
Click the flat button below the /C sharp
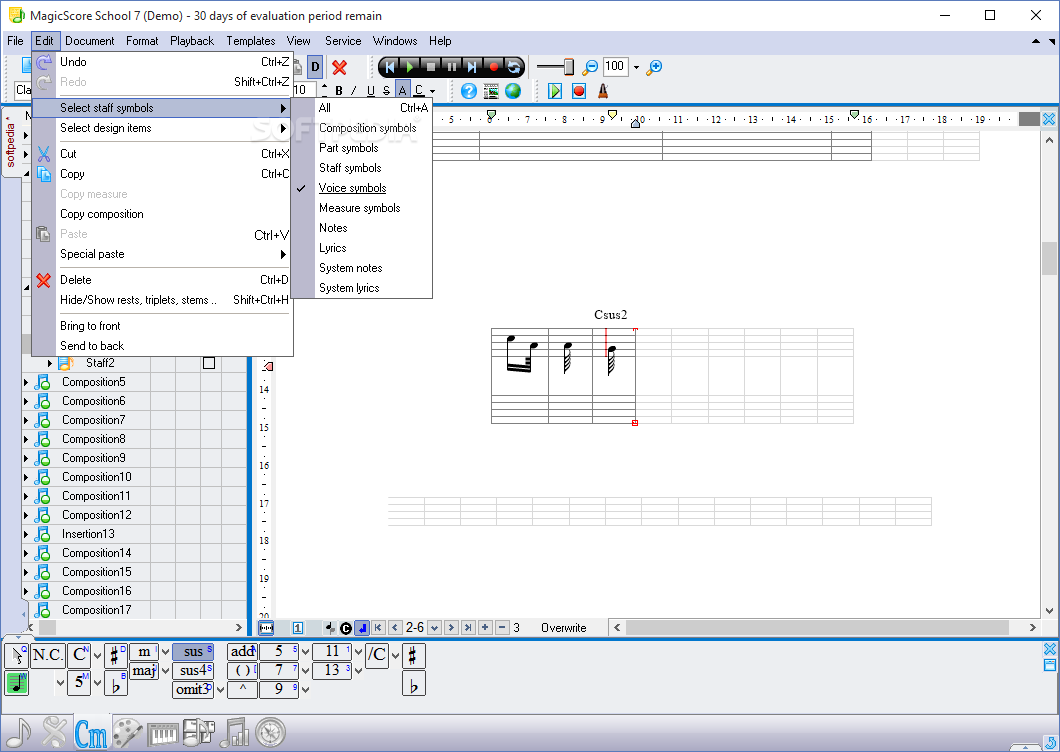pos(413,684)
